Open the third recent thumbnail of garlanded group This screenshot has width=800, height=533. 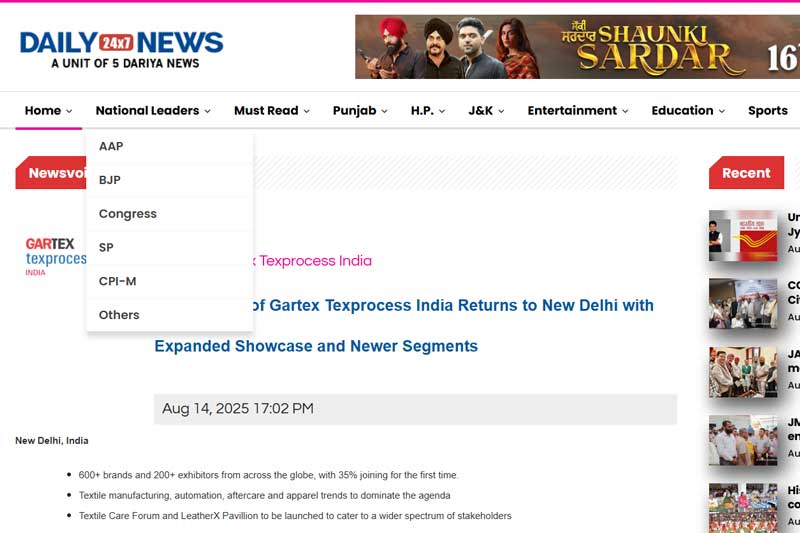pos(743,372)
